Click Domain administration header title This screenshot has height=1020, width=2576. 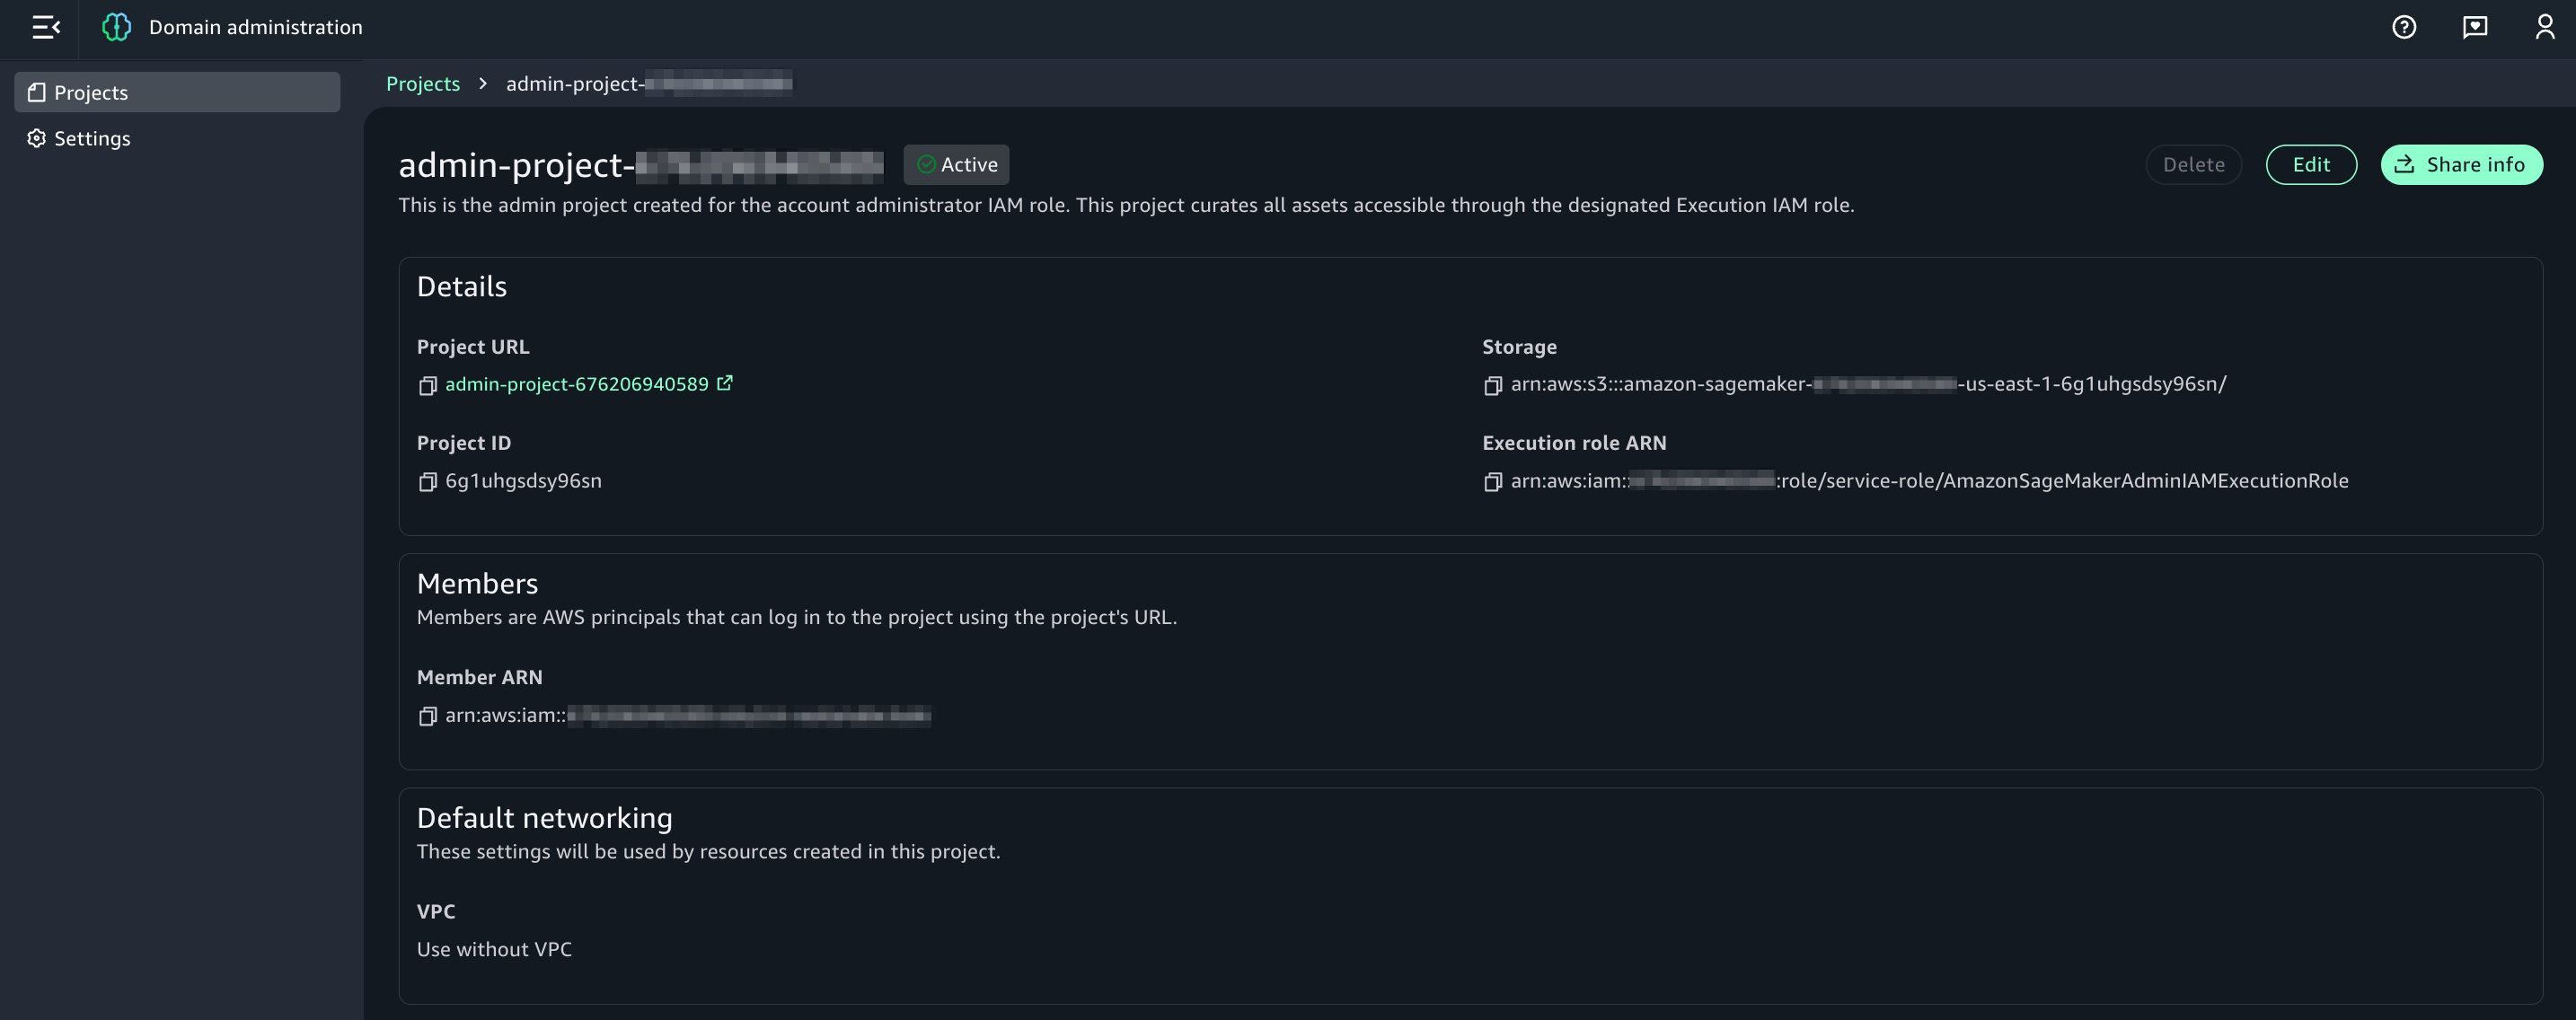pos(255,27)
